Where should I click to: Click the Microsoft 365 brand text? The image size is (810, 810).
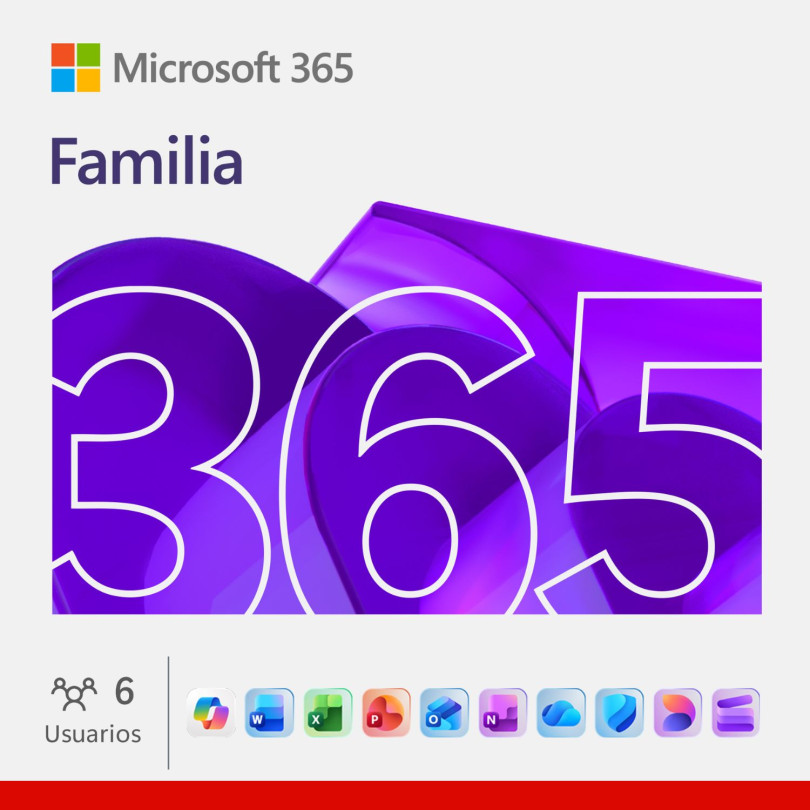click(x=233, y=68)
